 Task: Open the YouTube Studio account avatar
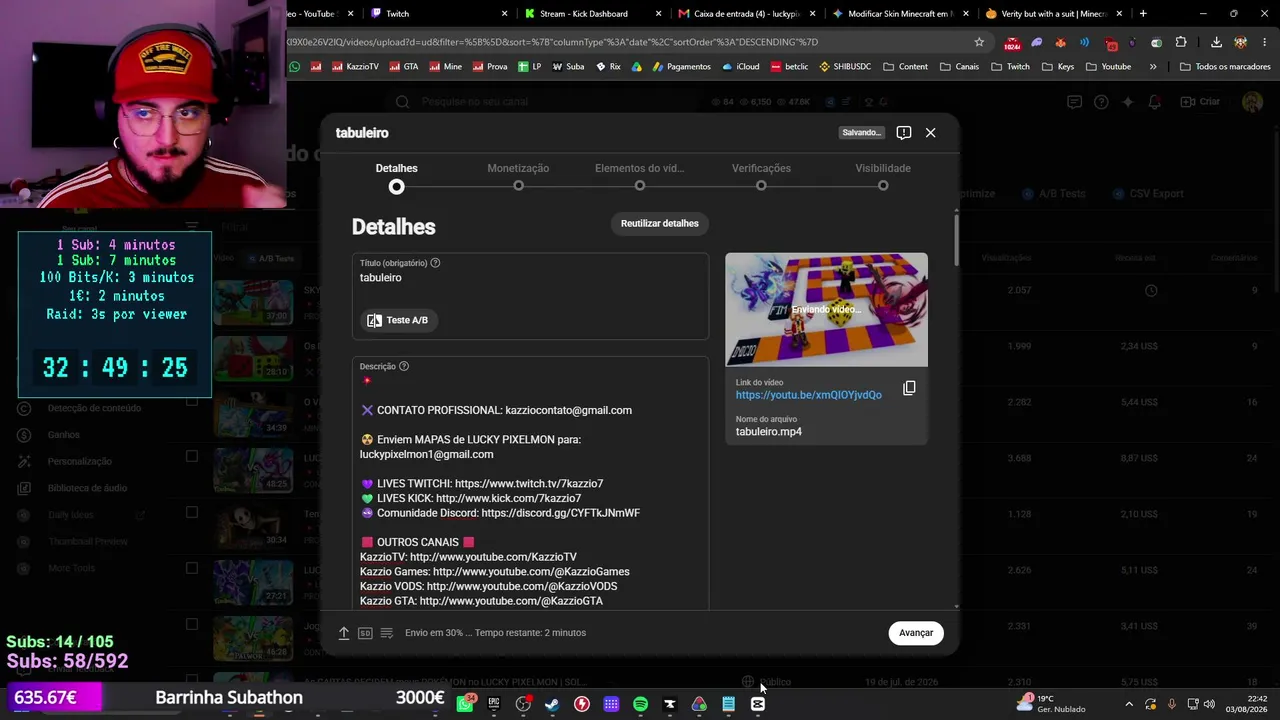pos(1252,102)
